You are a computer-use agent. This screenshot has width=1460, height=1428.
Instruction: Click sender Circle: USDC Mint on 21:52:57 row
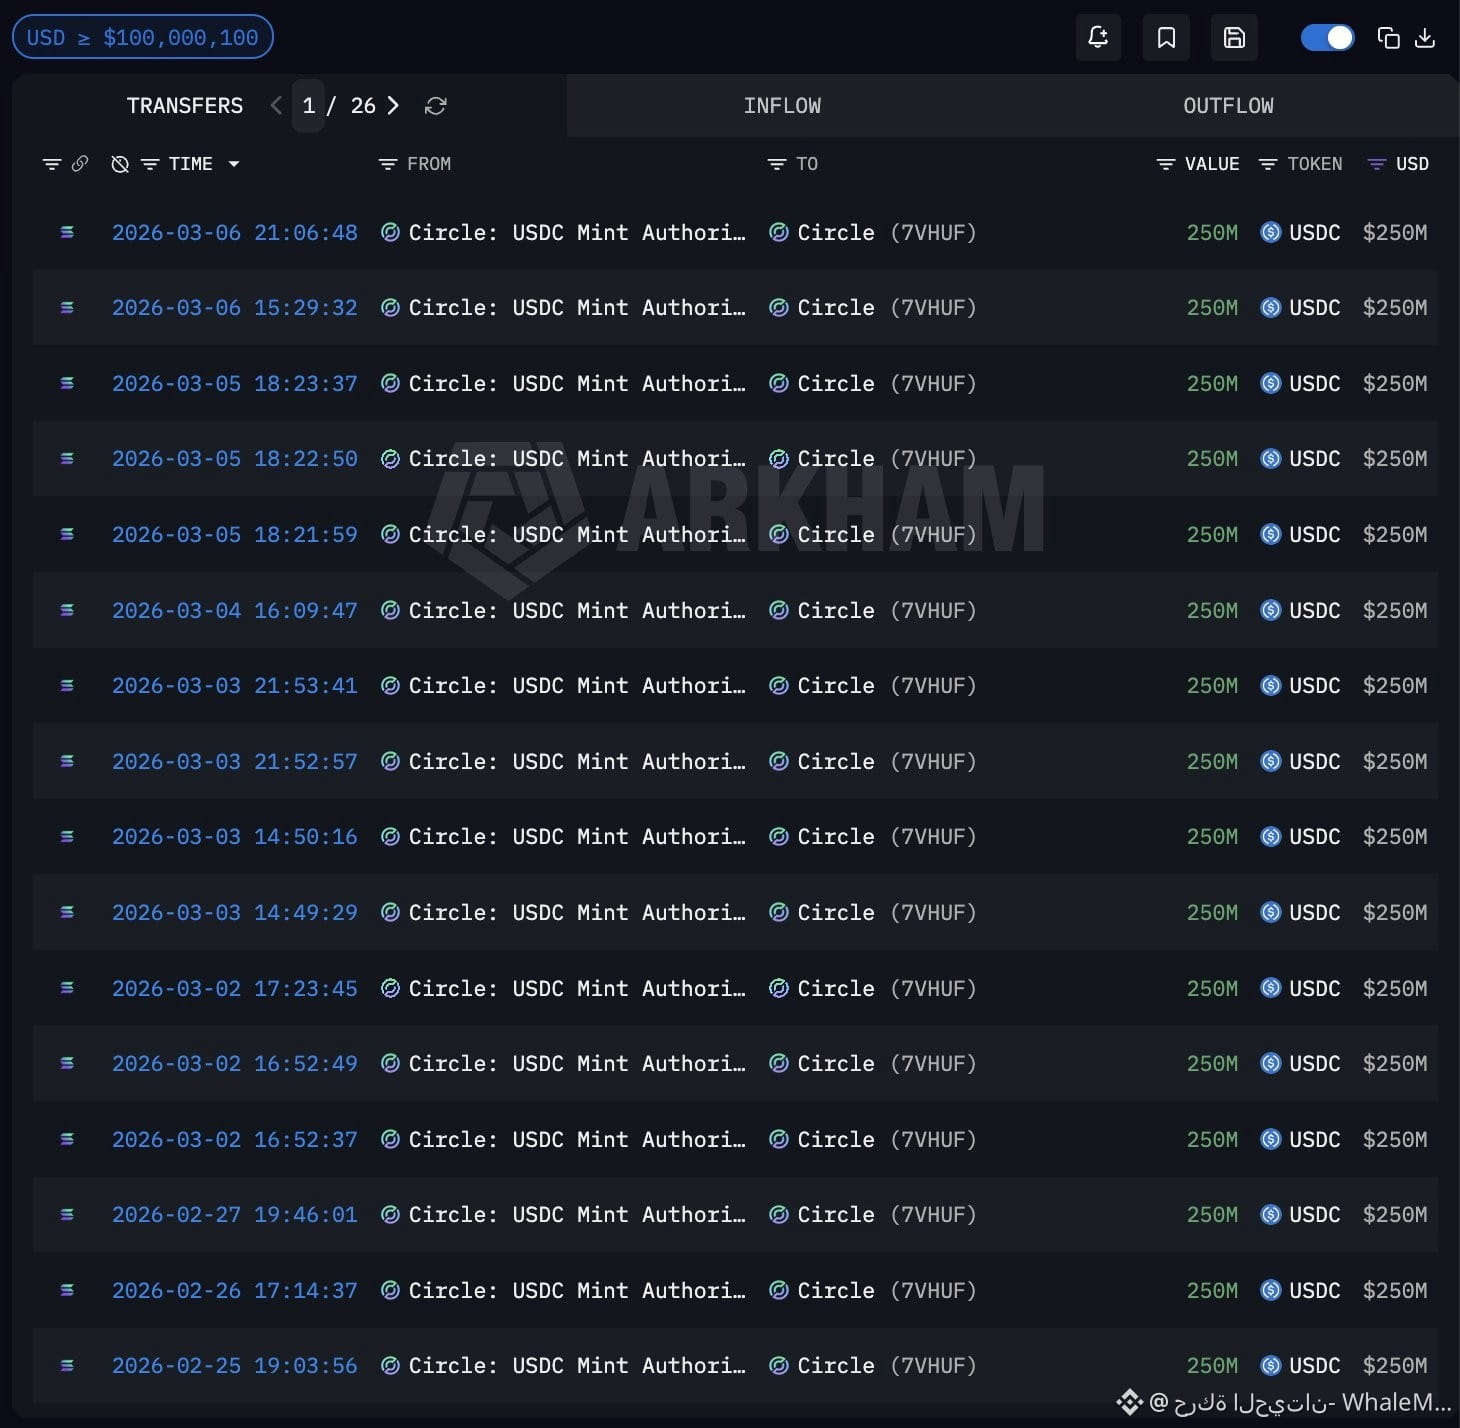click(577, 761)
